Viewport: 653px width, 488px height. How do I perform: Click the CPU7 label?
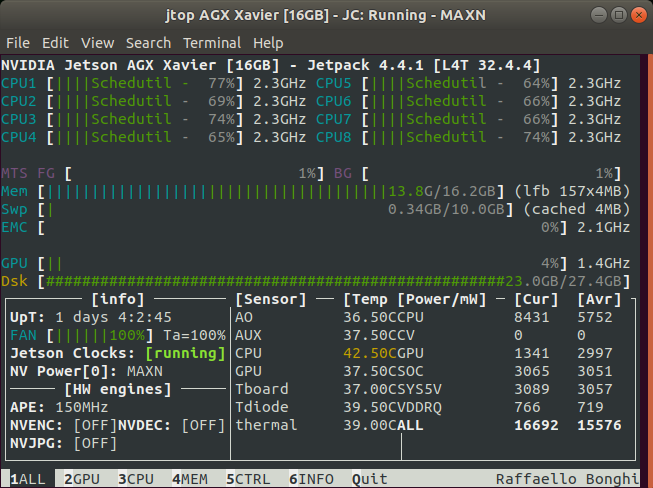coord(334,119)
